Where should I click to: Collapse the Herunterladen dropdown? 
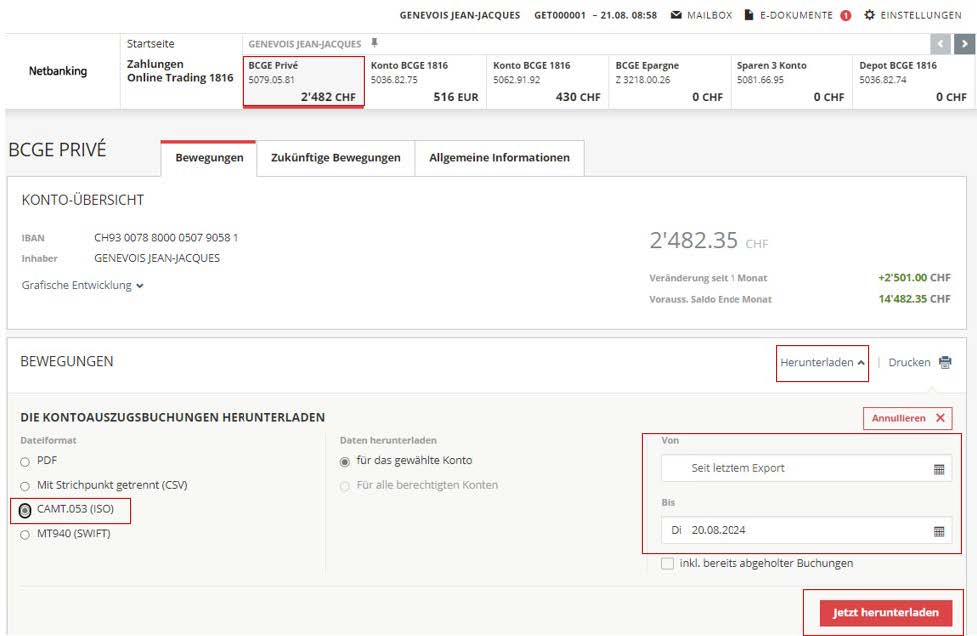(x=822, y=363)
